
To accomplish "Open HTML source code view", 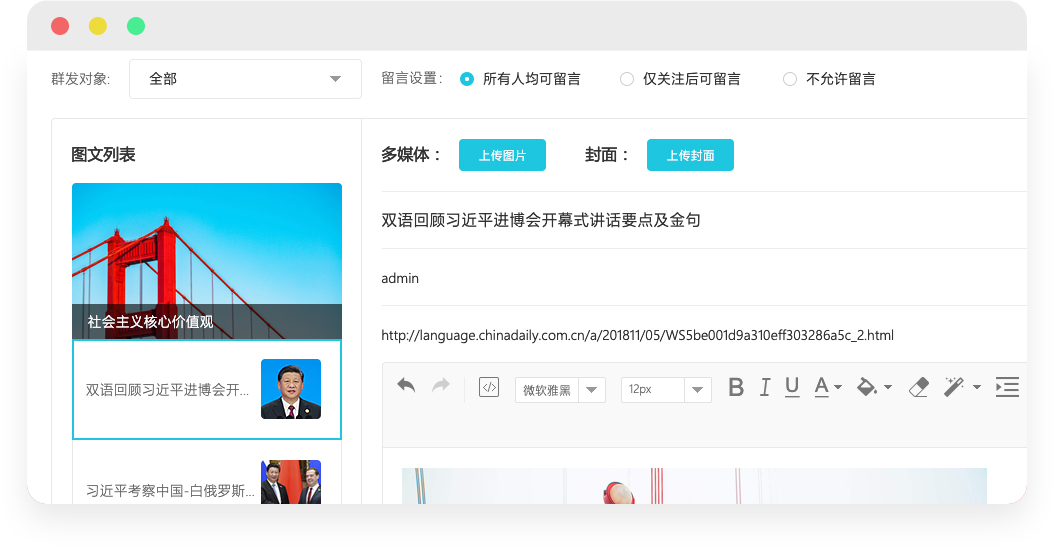I will [489, 387].
